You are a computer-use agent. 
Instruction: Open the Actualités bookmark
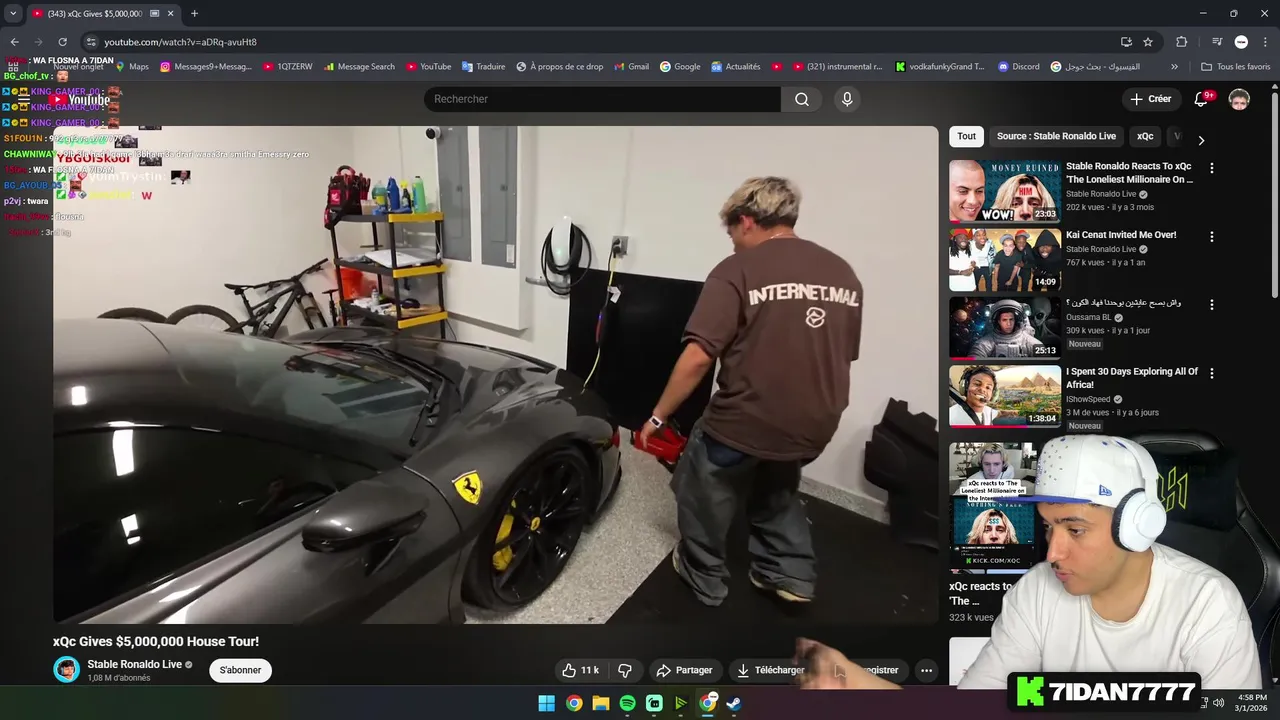735,67
